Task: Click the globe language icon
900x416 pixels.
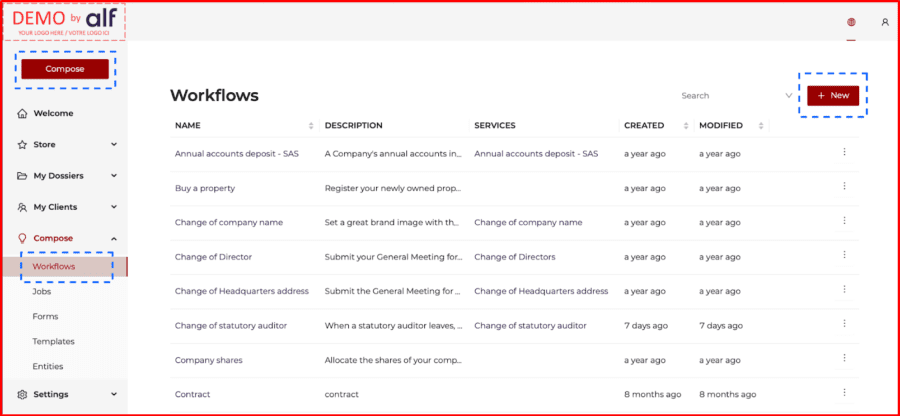Action: [x=851, y=22]
